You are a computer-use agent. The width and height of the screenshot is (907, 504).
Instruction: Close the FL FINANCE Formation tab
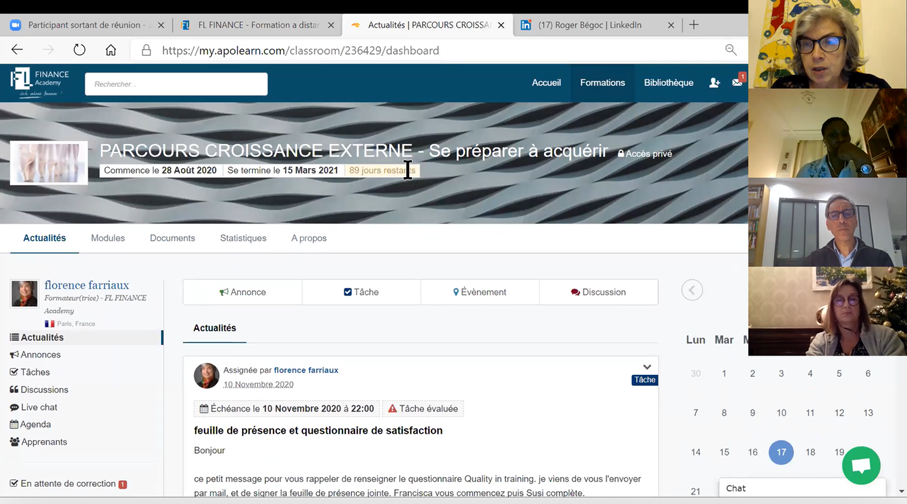click(x=331, y=25)
